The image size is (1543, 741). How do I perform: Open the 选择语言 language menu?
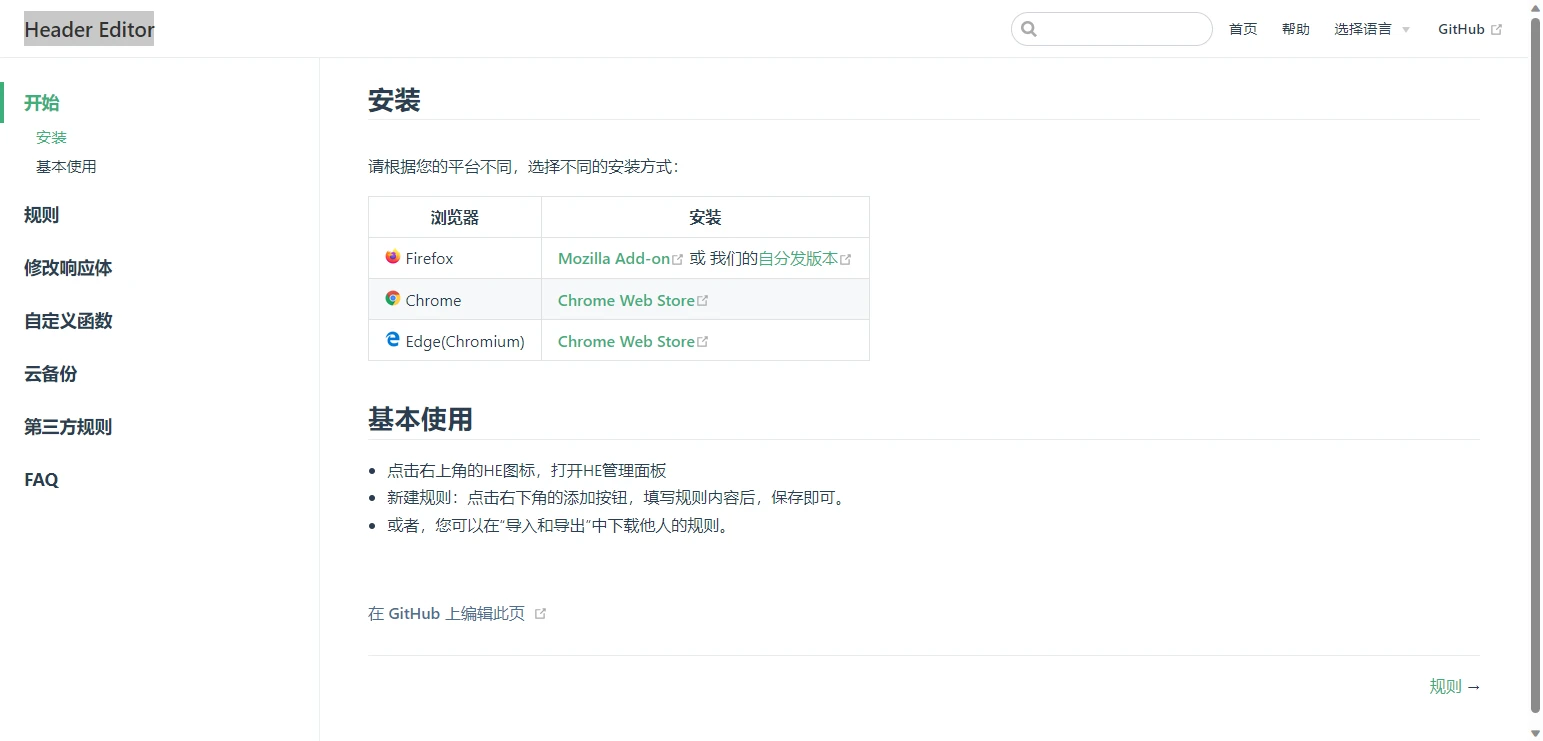point(1372,29)
